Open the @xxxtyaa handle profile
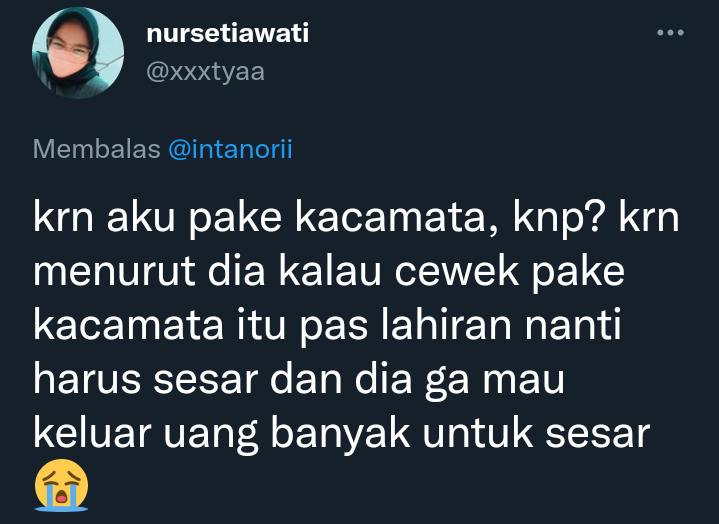The image size is (719, 524). [205, 72]
